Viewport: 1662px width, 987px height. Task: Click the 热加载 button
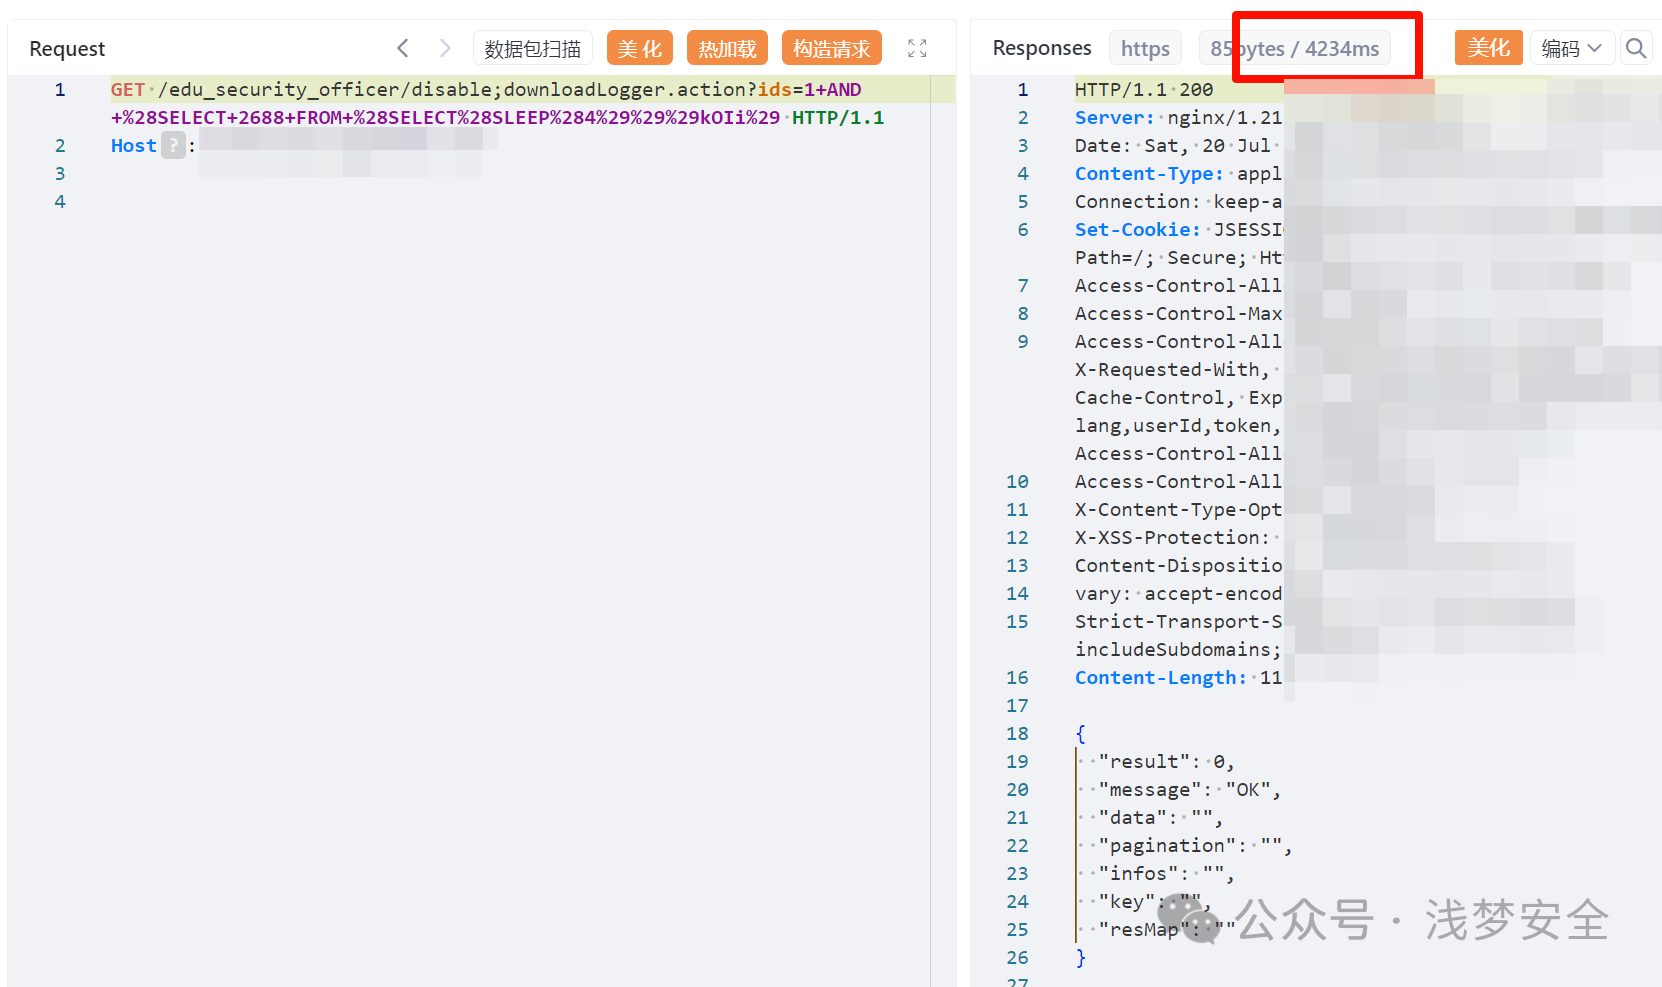pos(727,48)
